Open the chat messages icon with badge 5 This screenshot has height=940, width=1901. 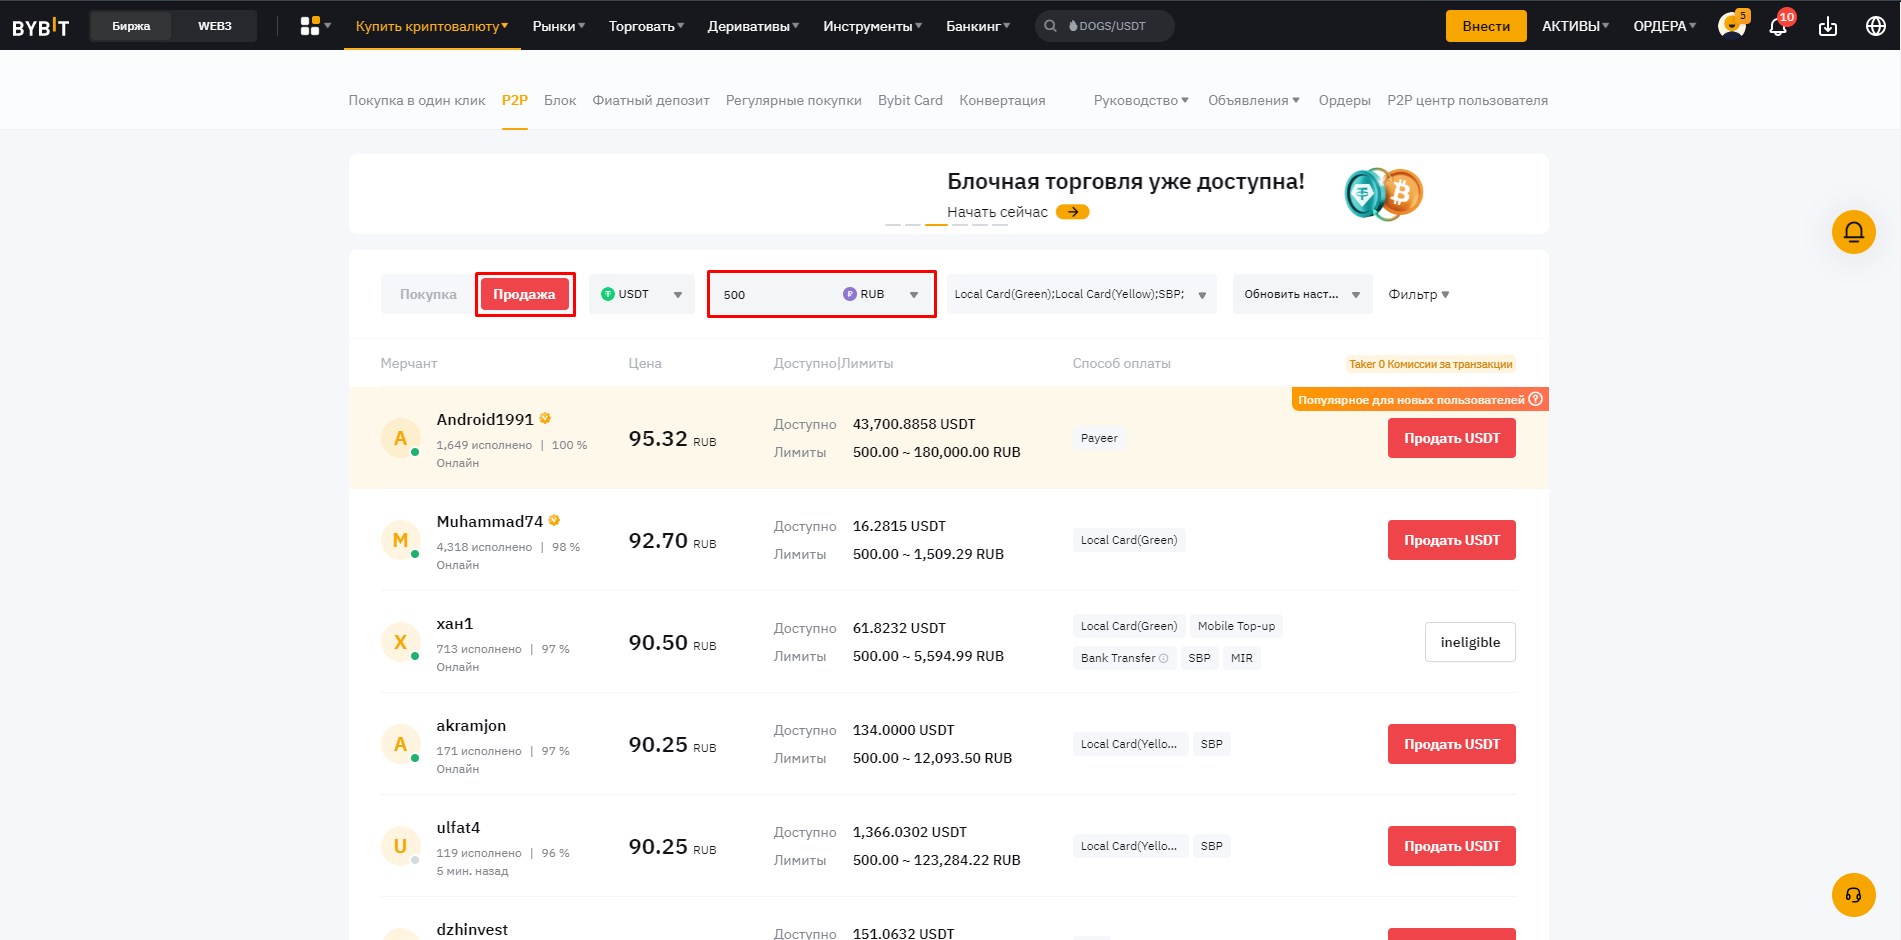tap(1732, 25)
